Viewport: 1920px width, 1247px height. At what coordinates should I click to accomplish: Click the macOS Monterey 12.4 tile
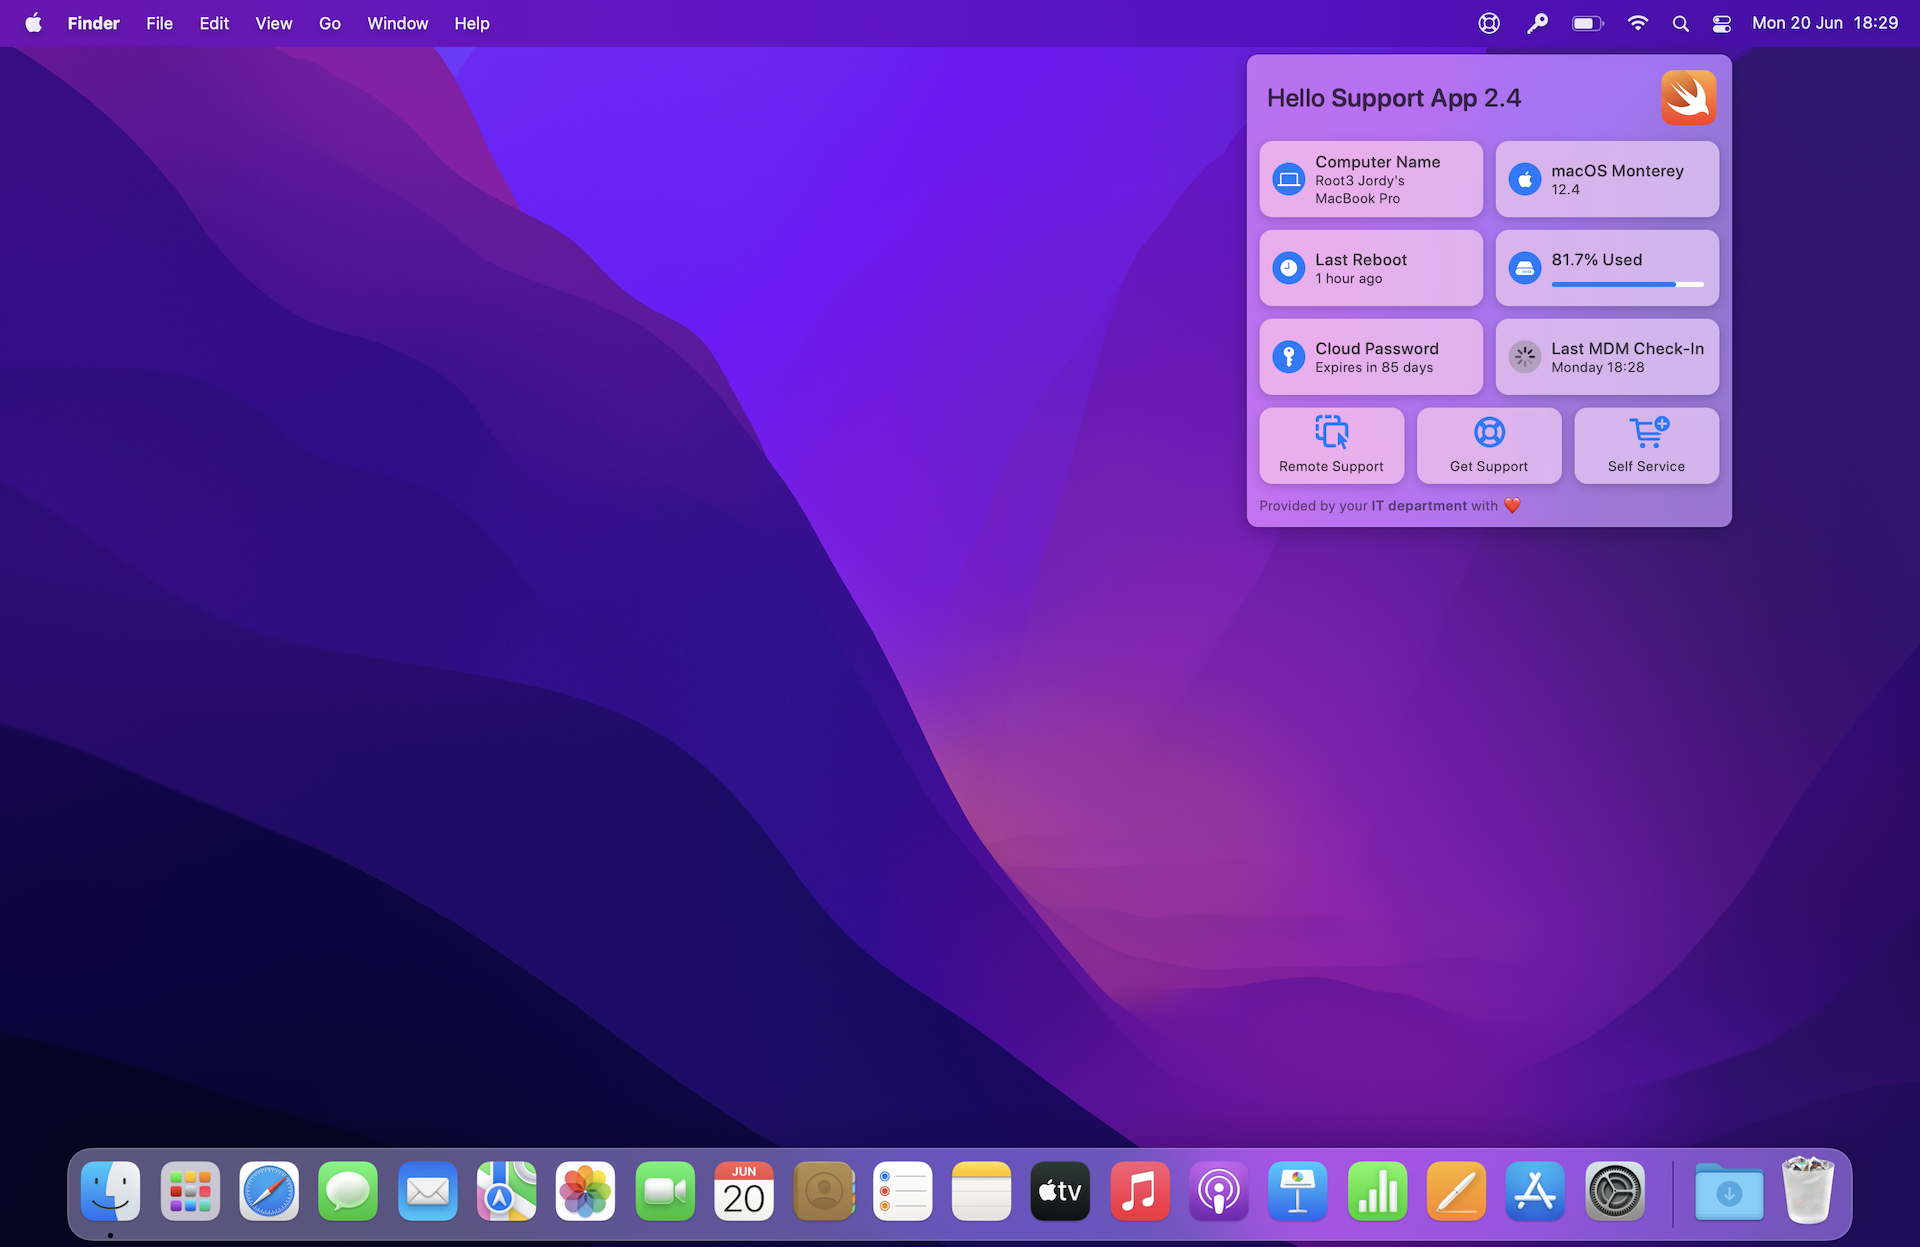pos(1607,179)
